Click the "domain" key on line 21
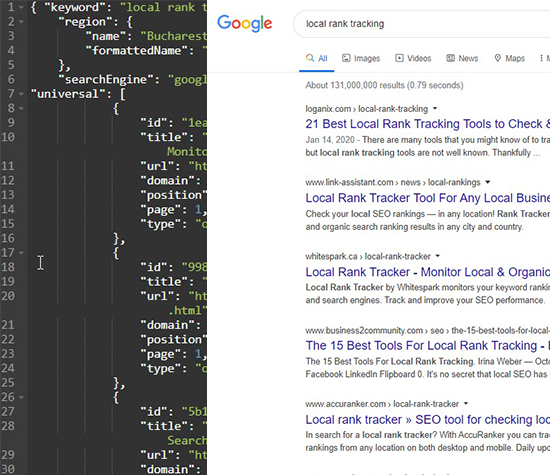 [x=167, y=325]
